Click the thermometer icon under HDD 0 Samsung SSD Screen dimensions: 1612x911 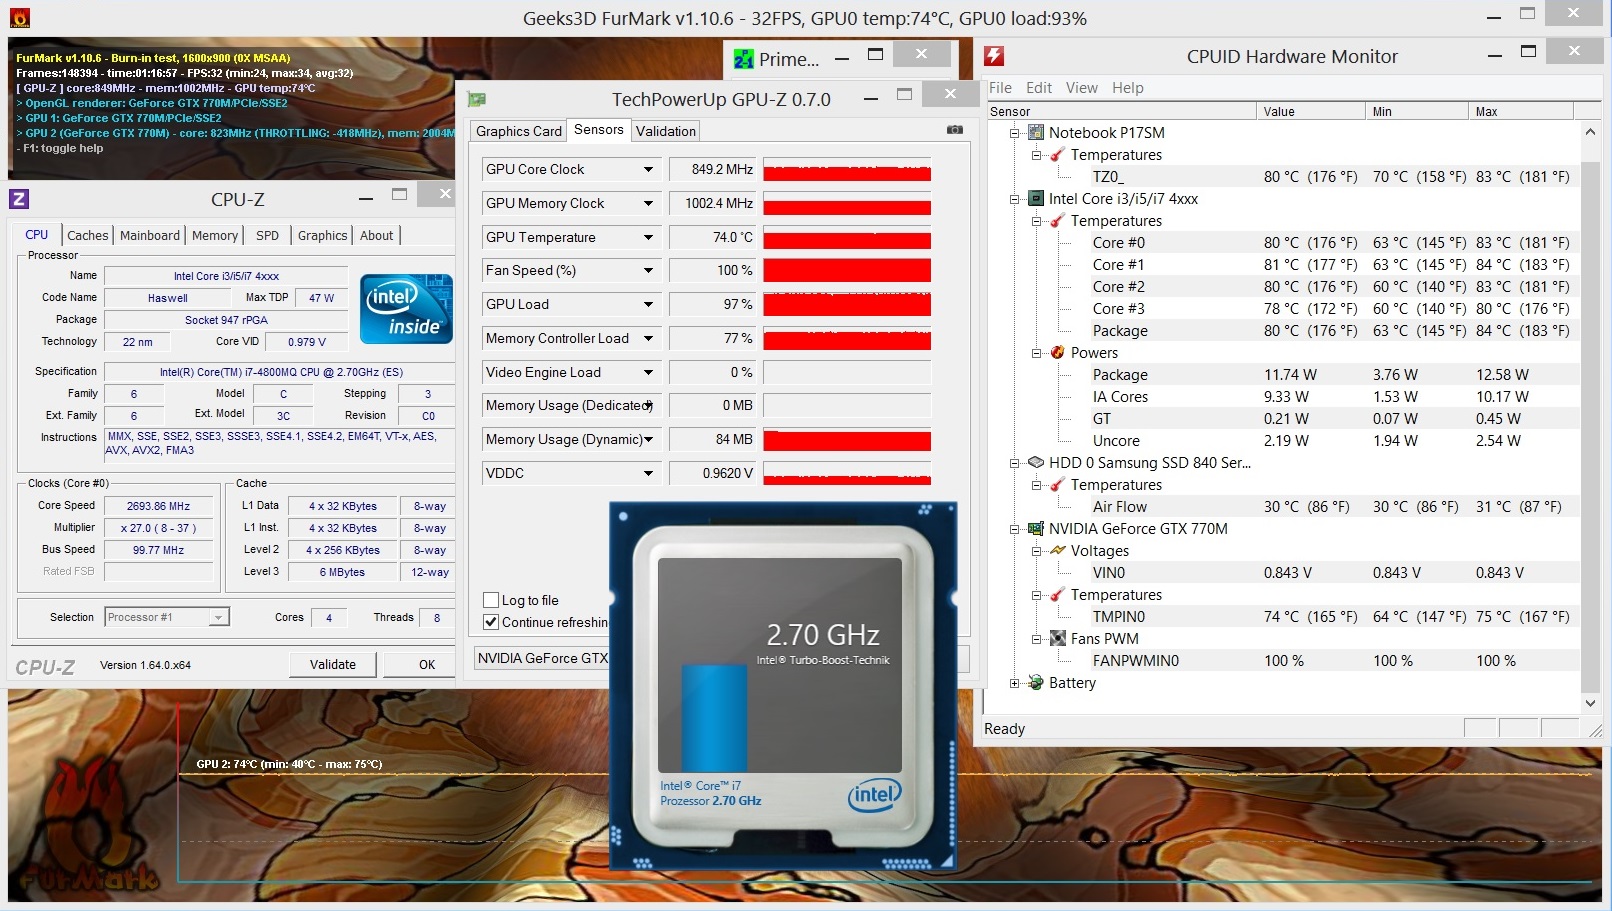click(x=1057, y=484)
